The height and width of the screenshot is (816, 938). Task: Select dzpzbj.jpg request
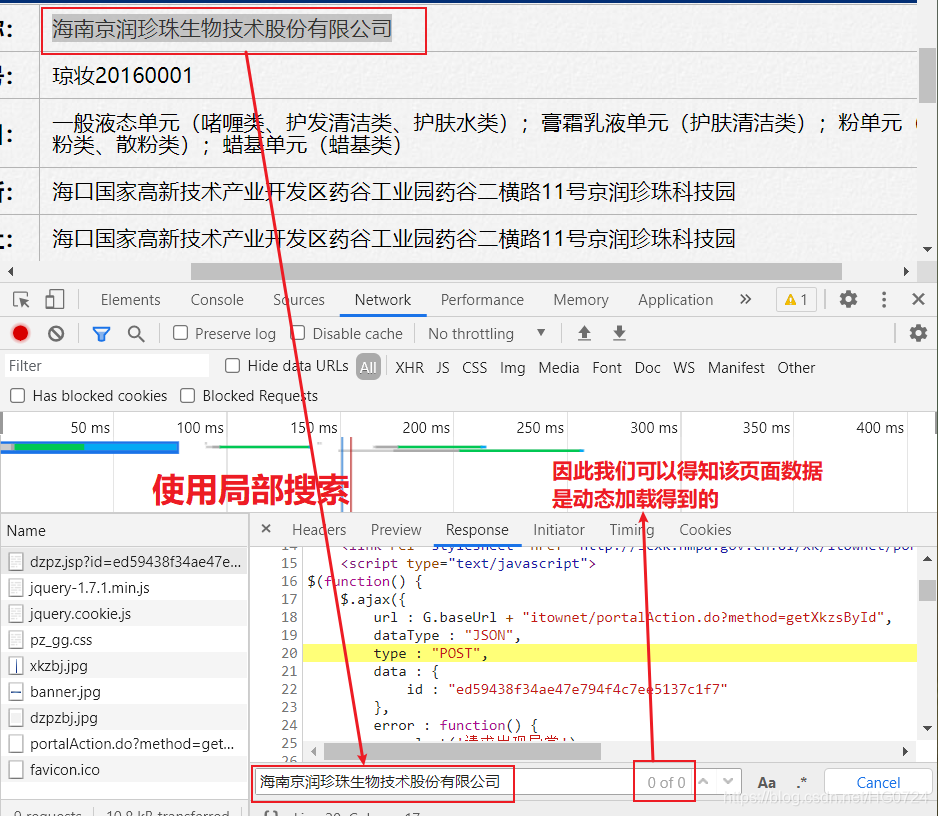click(124, 718)
